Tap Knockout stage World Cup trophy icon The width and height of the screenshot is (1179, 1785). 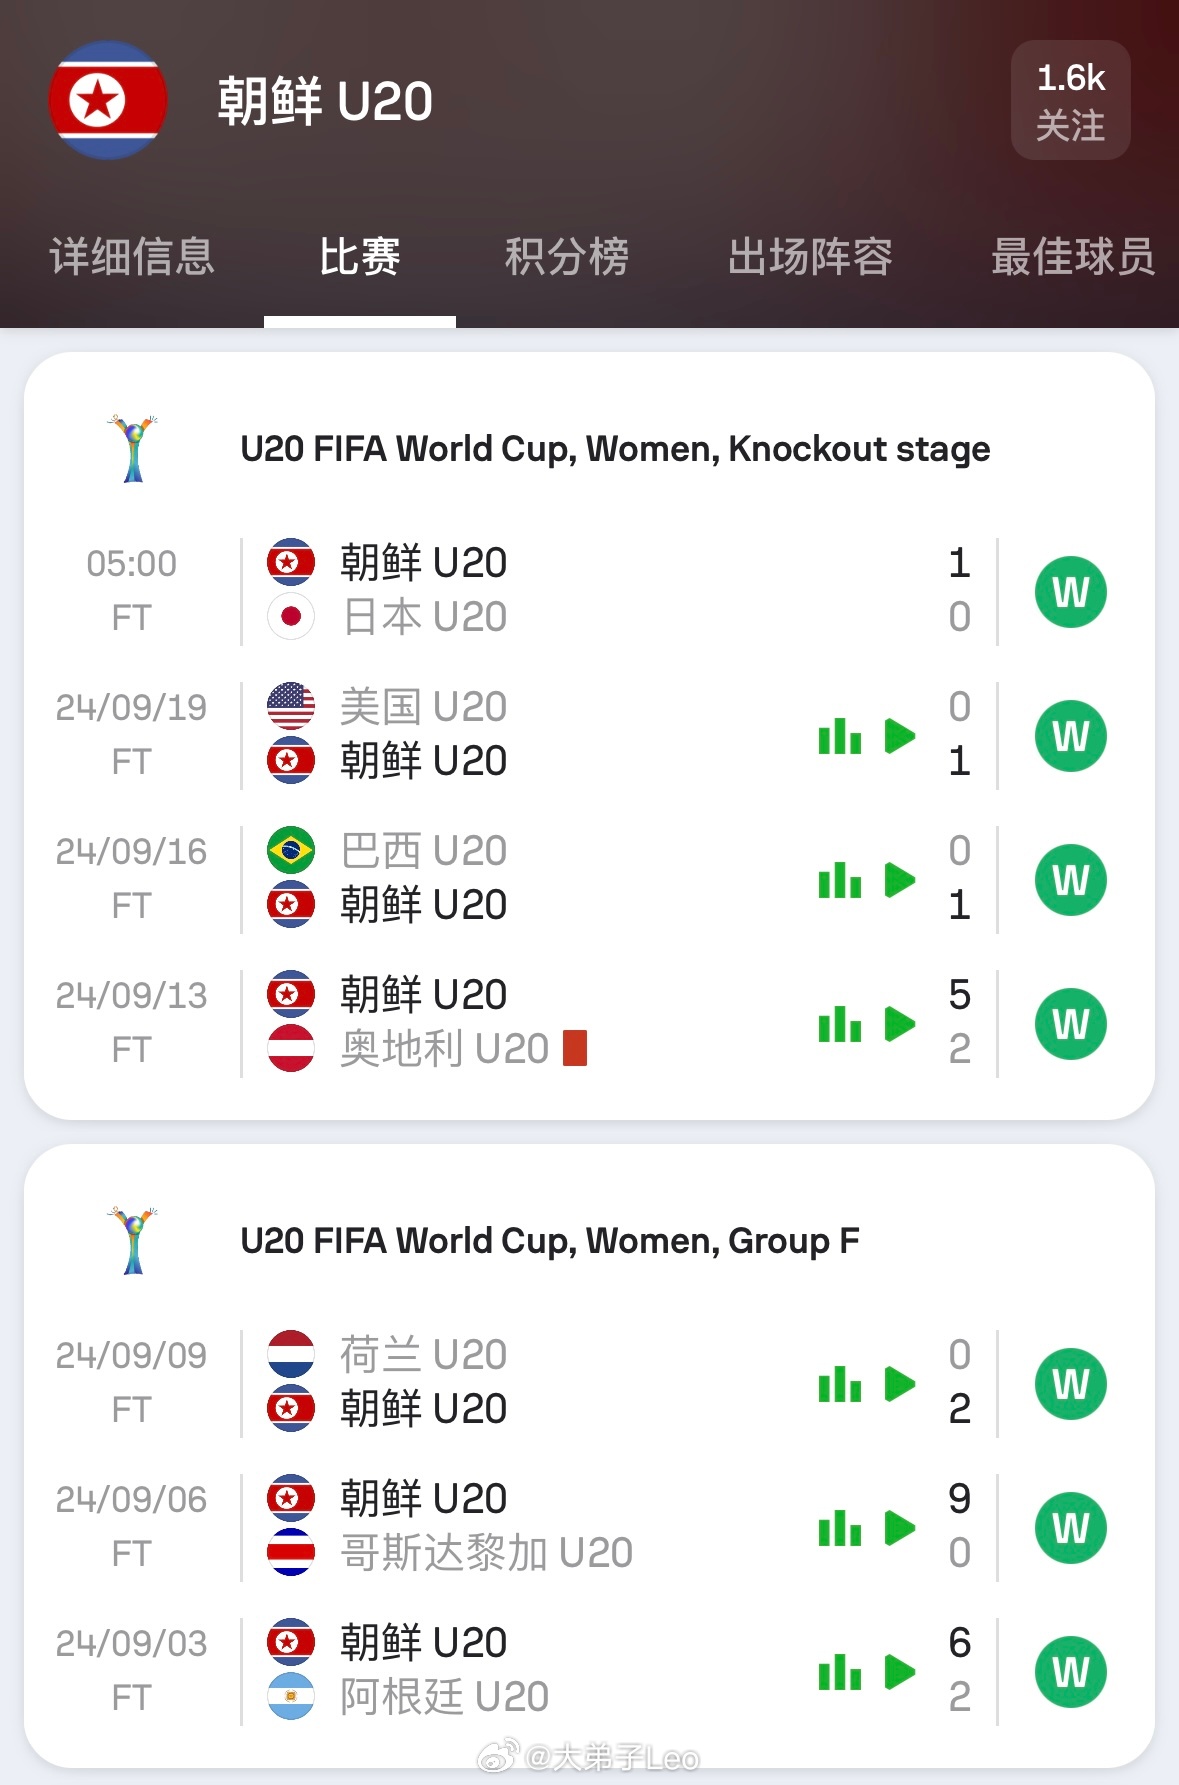(133, 449)
